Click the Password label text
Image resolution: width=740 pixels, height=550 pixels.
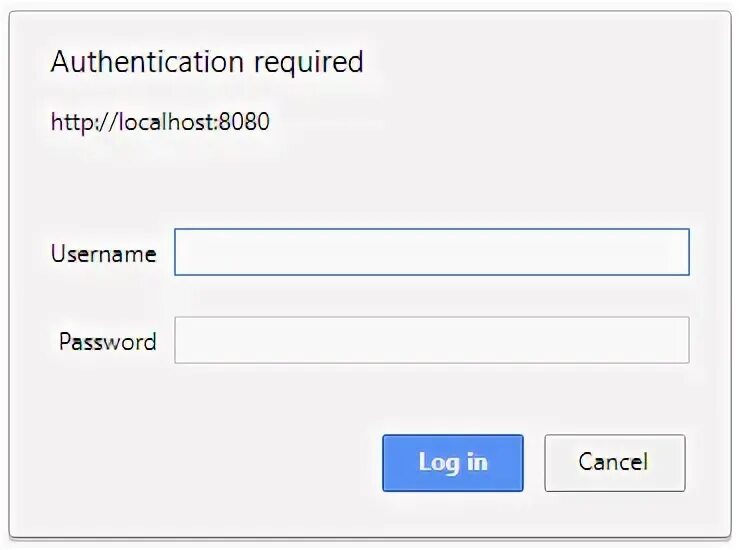107,342
